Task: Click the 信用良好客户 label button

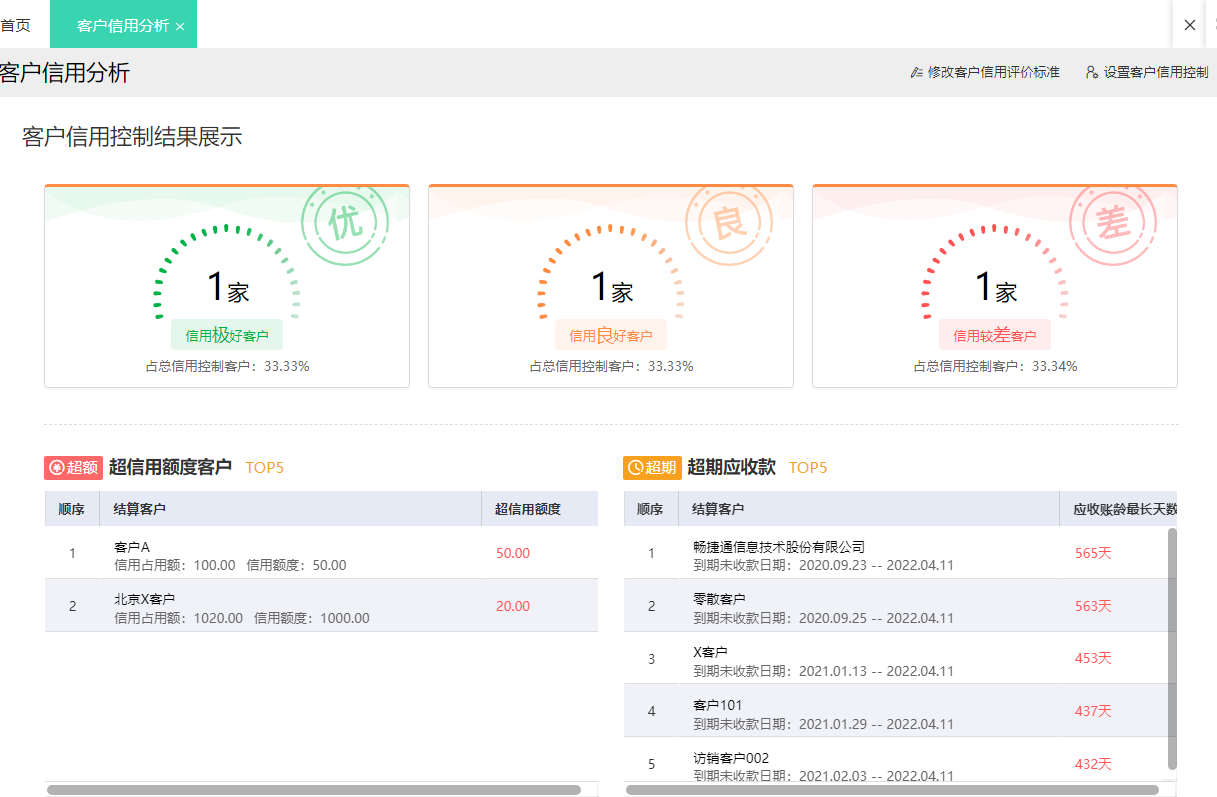Action: (610, 335)
